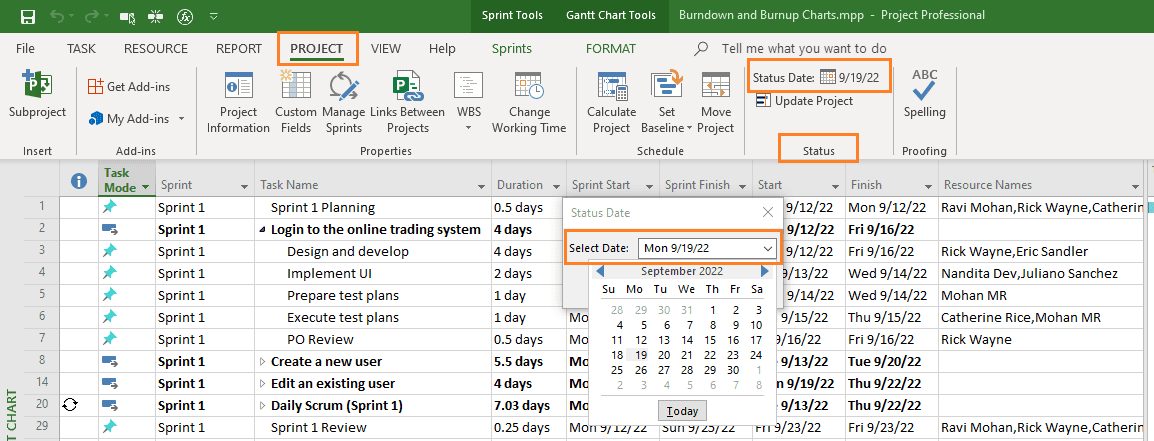Switch to the RESOURCE tab
The width and height of the screenshot is (1154, 441).
click(x=156, y=49)
